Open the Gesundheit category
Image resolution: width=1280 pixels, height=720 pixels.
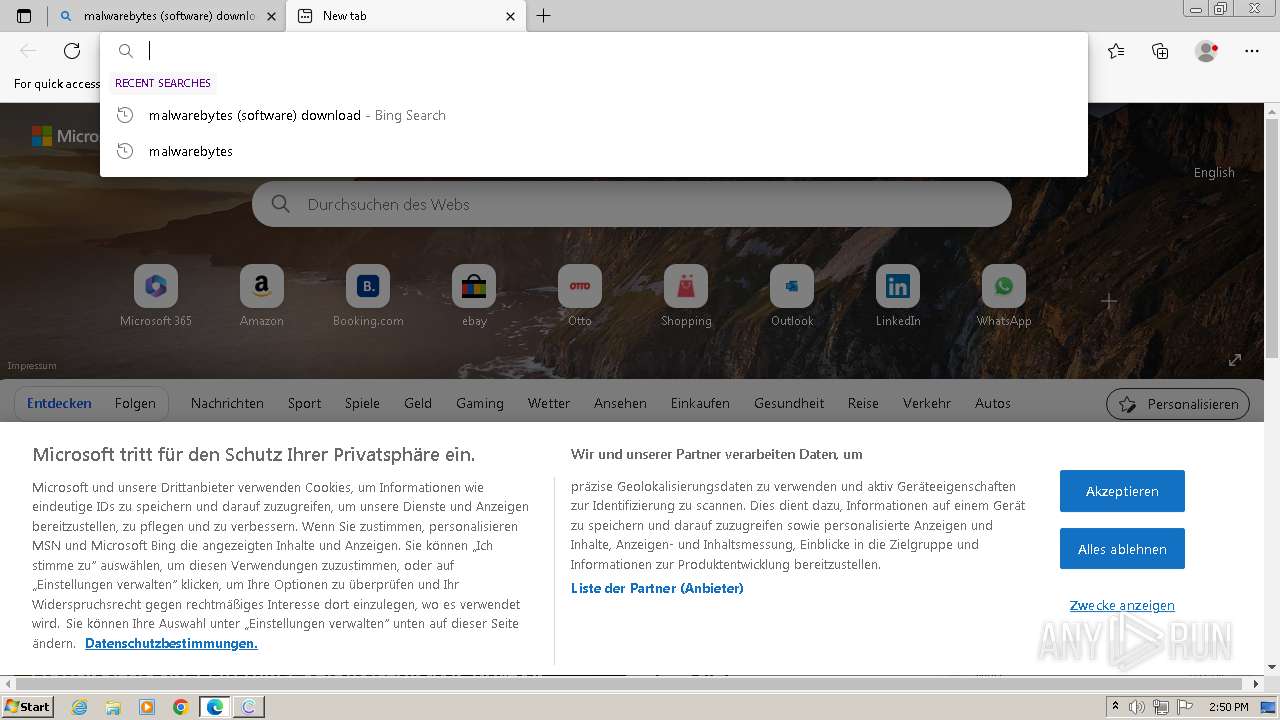pyautogui.click(x=789, y=404)
